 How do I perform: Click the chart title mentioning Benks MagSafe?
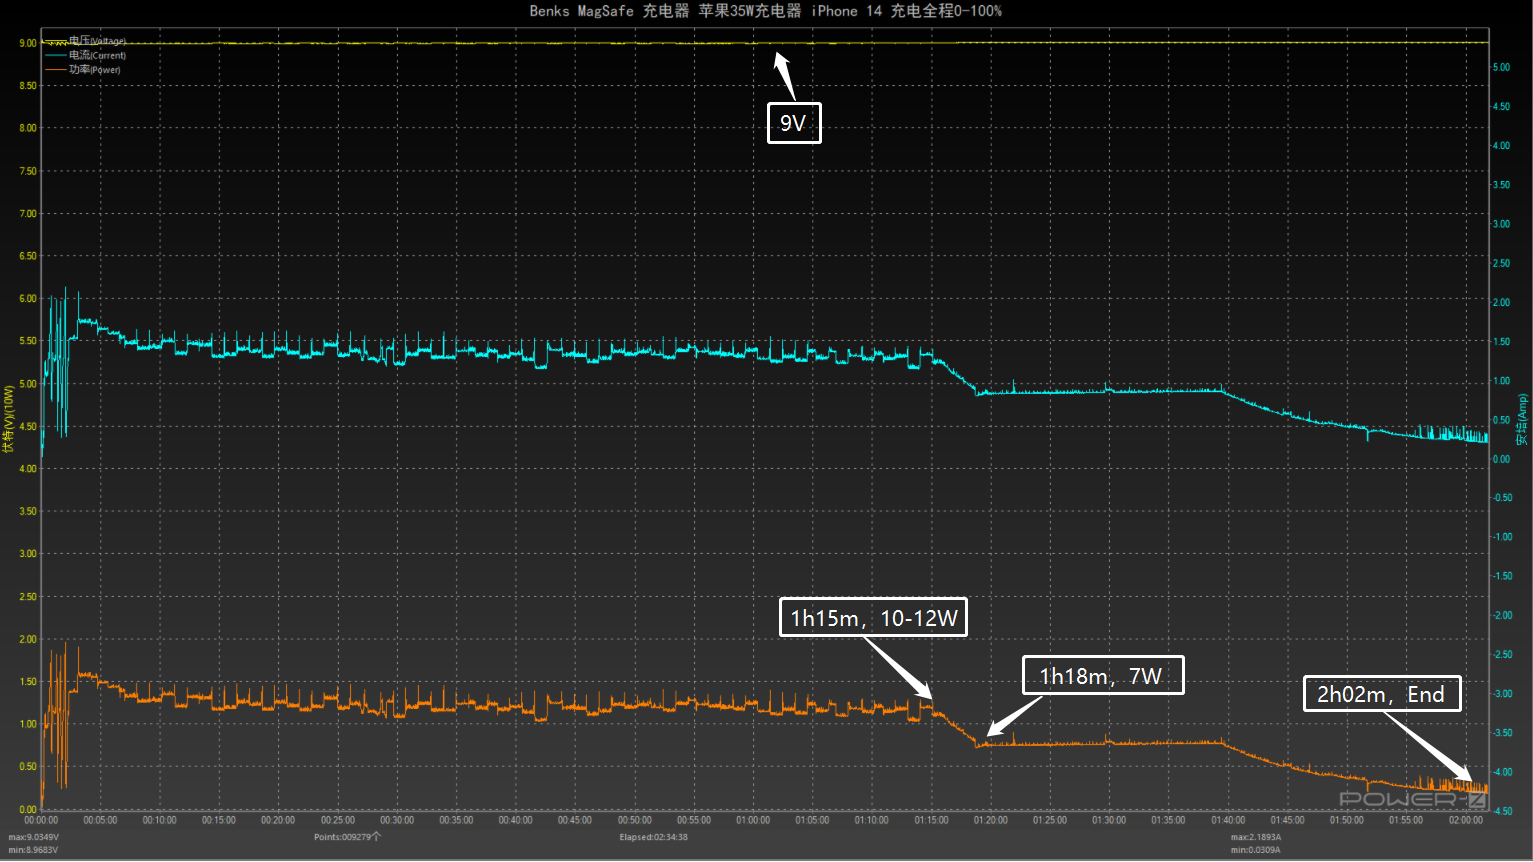[x=765, y=11]
